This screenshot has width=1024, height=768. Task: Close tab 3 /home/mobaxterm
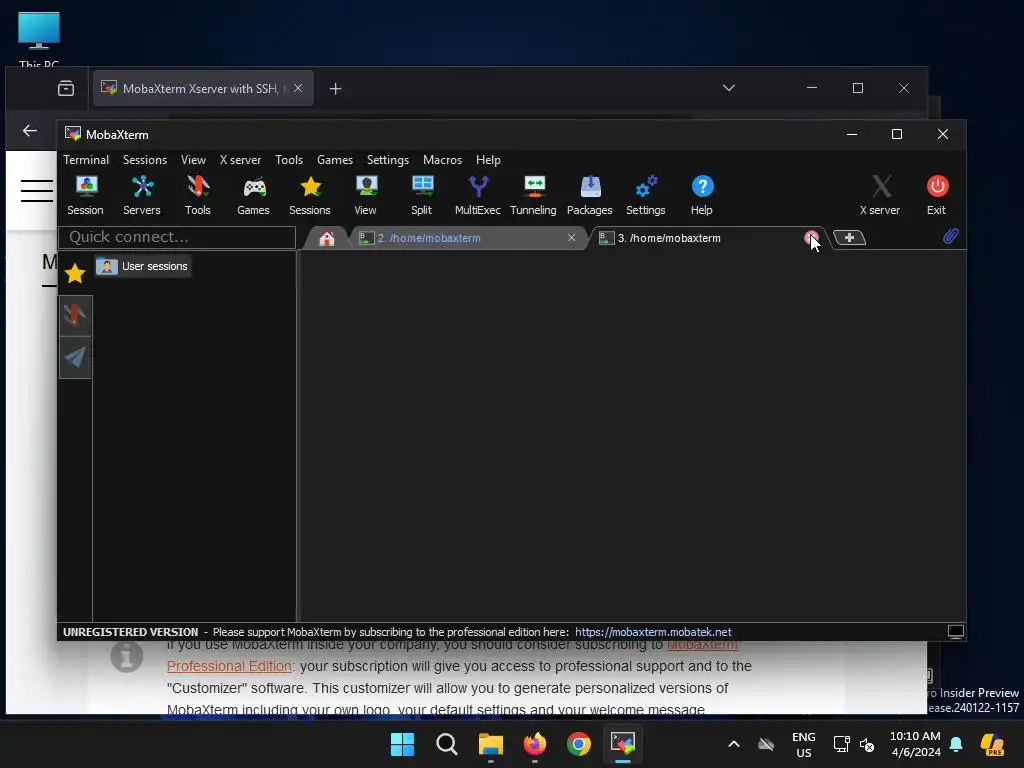[811, 238]
